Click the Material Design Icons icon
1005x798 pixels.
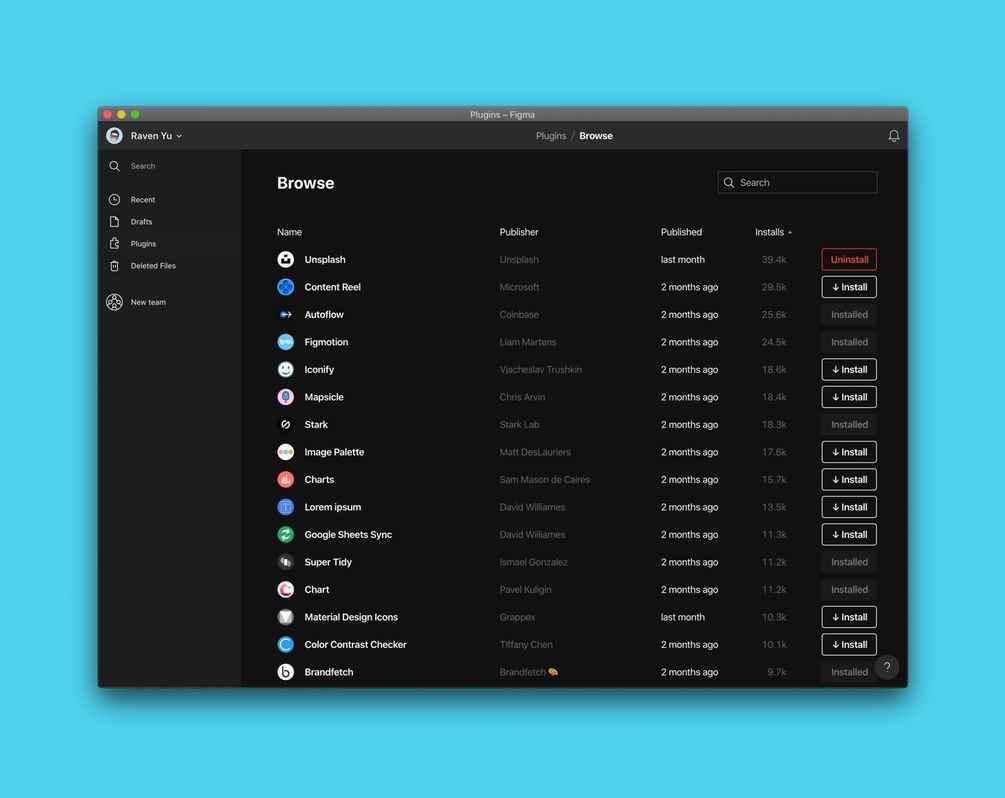pyautogui.click(x=286, y=617)
